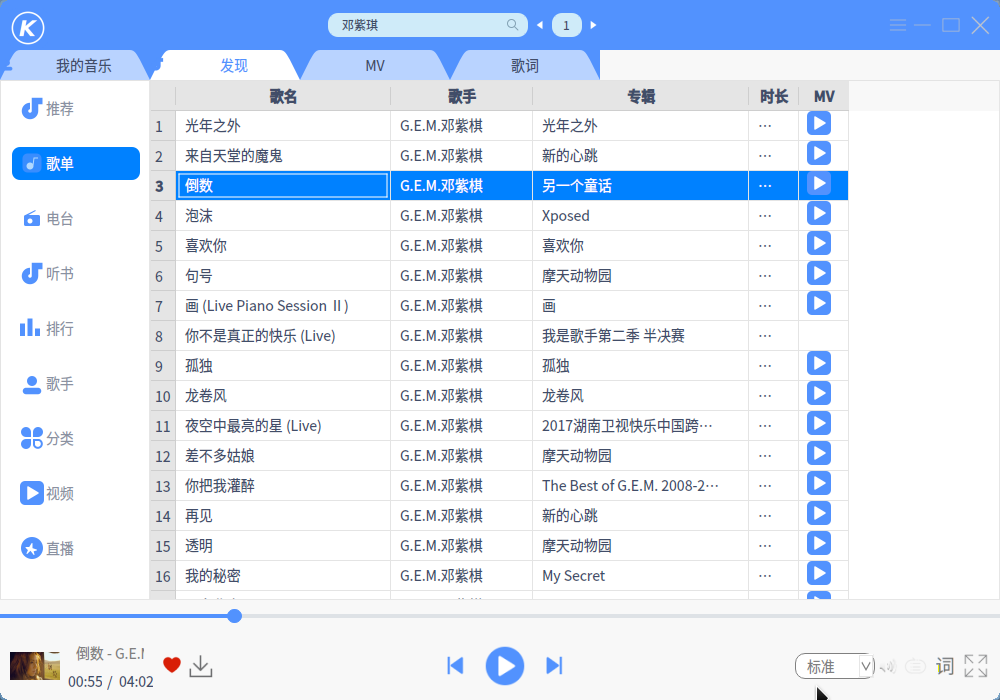Skip to next track
This screenshot has height=700, width=1000.
[x=554, y=666]
